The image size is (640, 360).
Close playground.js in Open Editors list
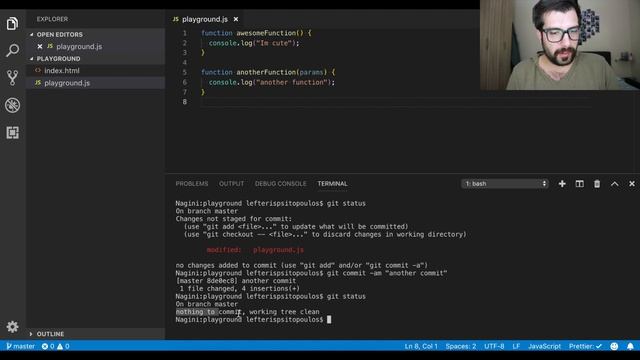tap(40, 47)
